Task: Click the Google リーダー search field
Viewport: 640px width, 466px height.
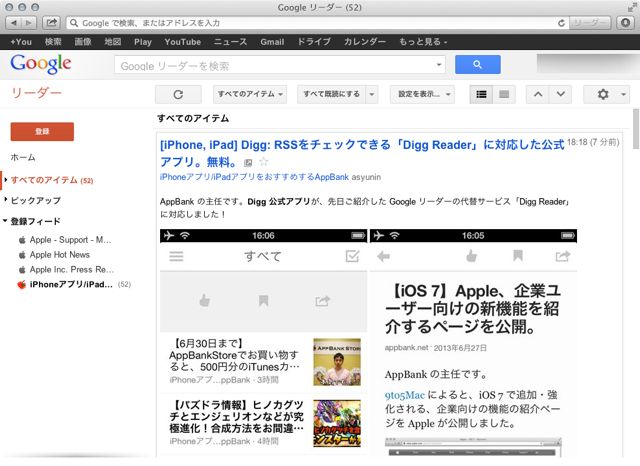Action: click(280, 65)
